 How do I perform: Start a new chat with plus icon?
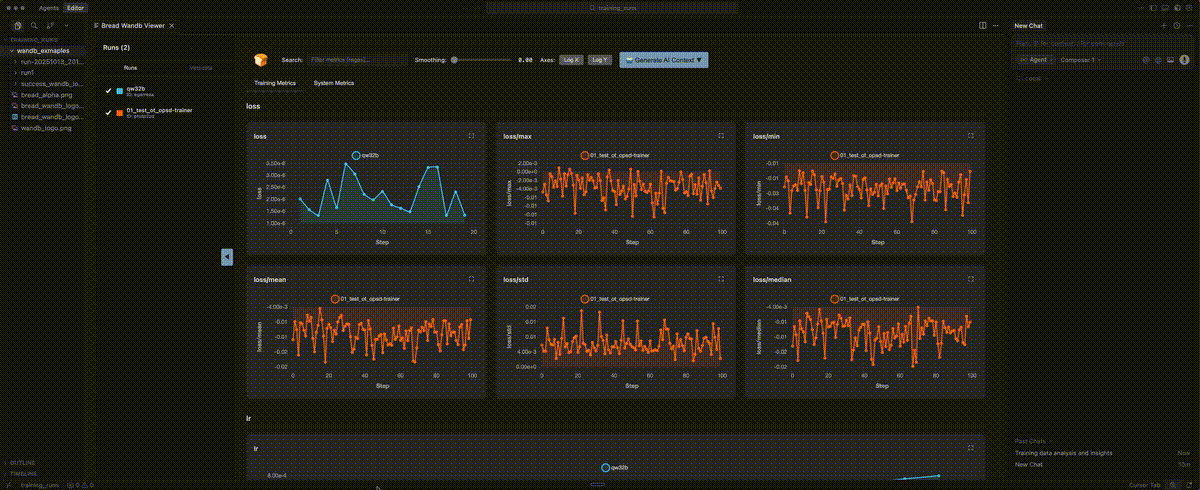pos(1163,25)
